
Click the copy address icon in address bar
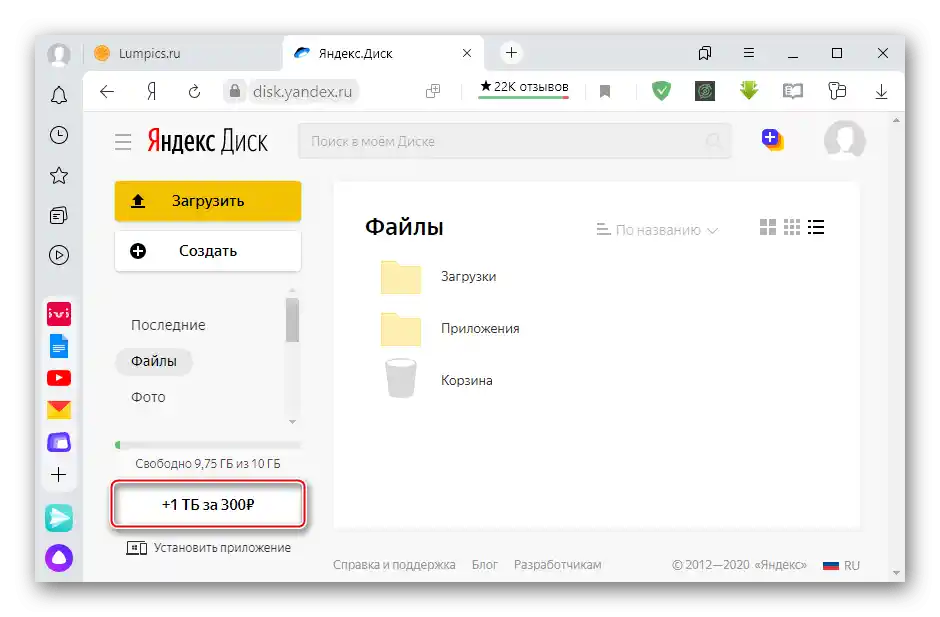[x=433, y=91]
